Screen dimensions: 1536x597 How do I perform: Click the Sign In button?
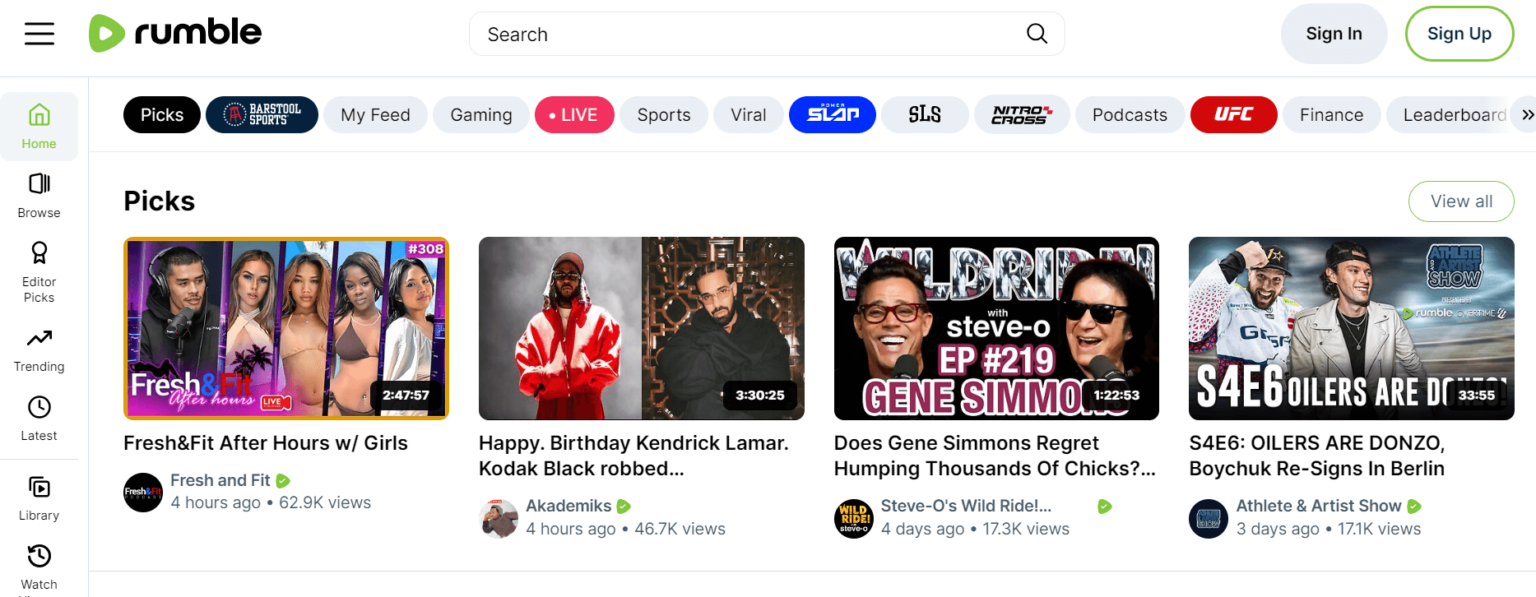(x=1334, y=33)
